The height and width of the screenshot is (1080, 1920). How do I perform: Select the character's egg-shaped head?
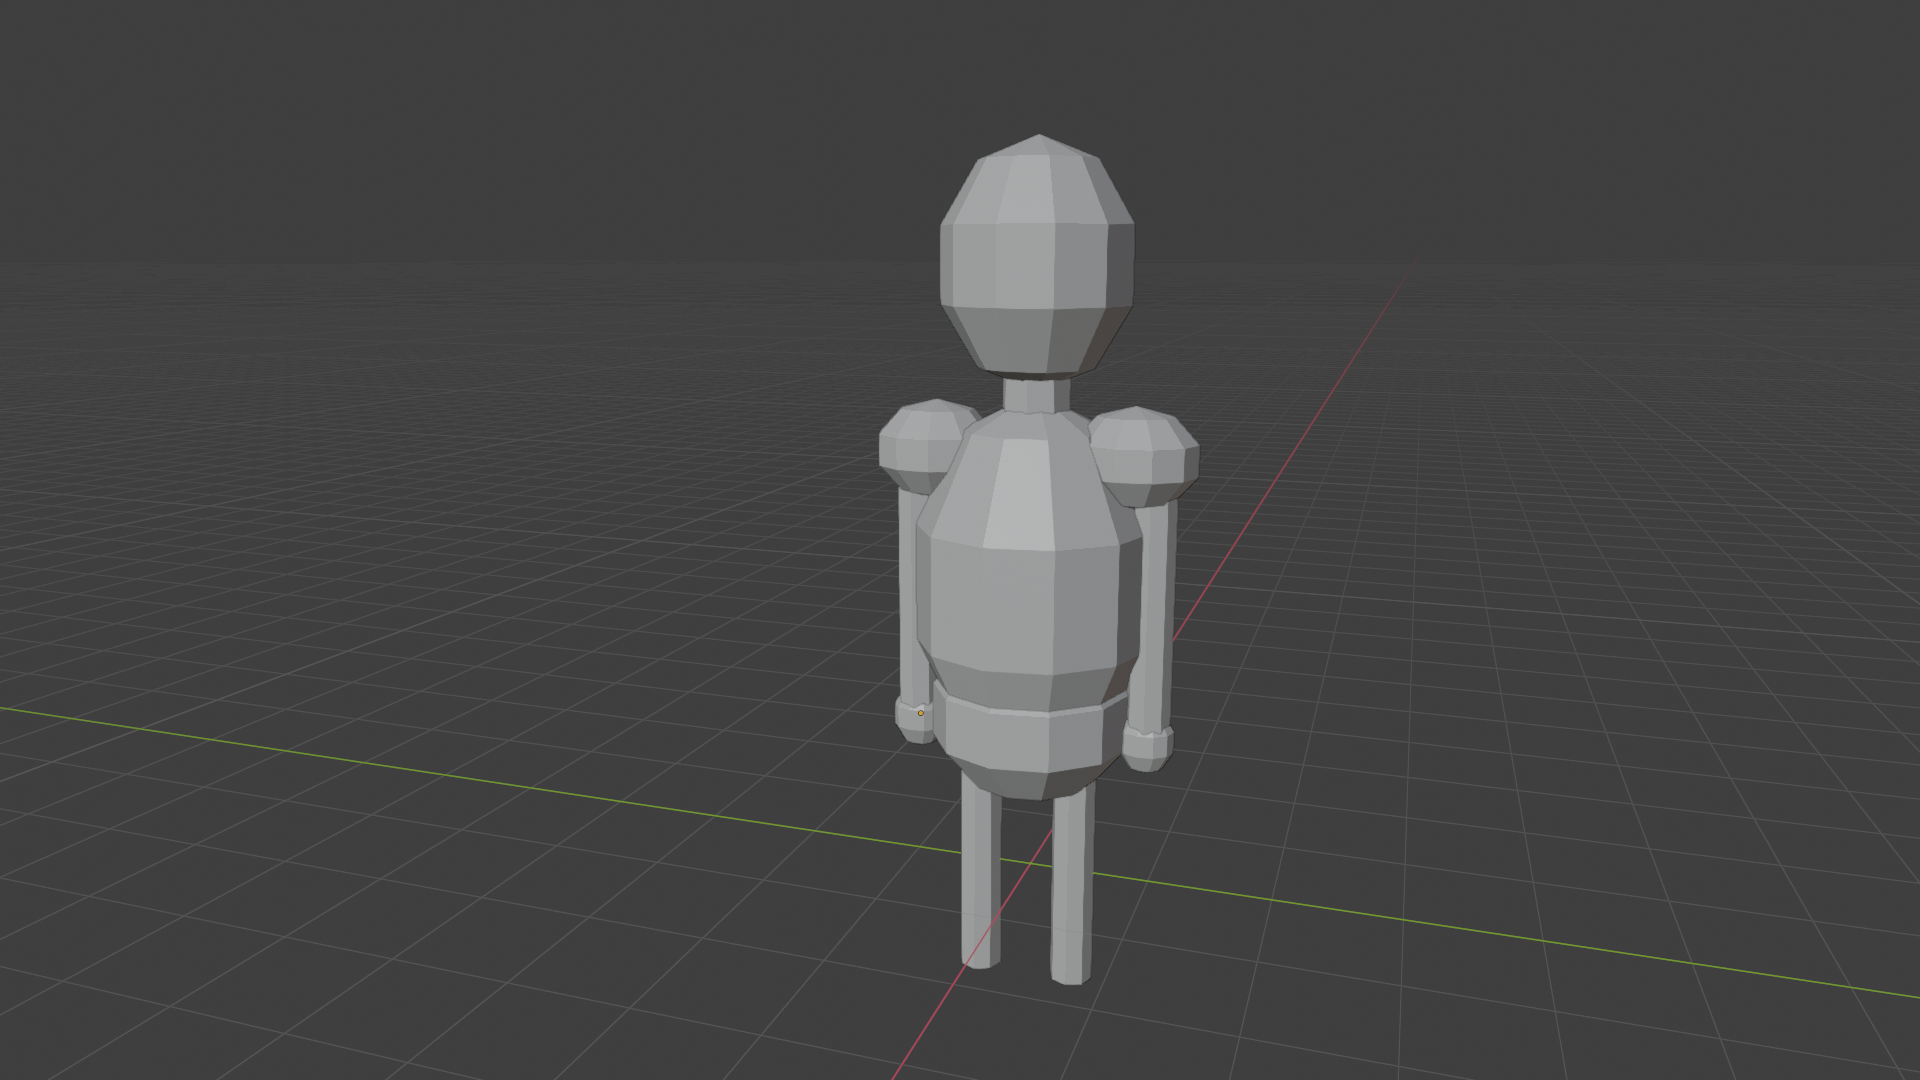click(1037, 255)
